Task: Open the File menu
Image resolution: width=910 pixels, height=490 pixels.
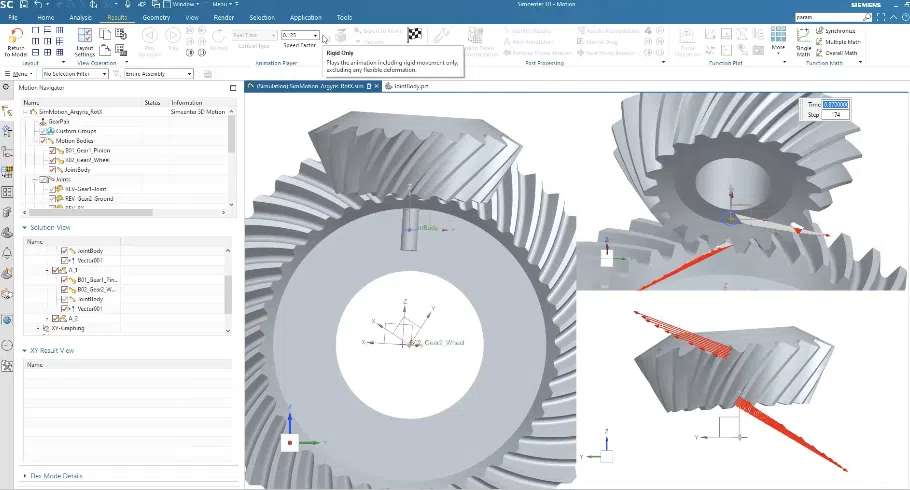Action: tap(13, 17)
